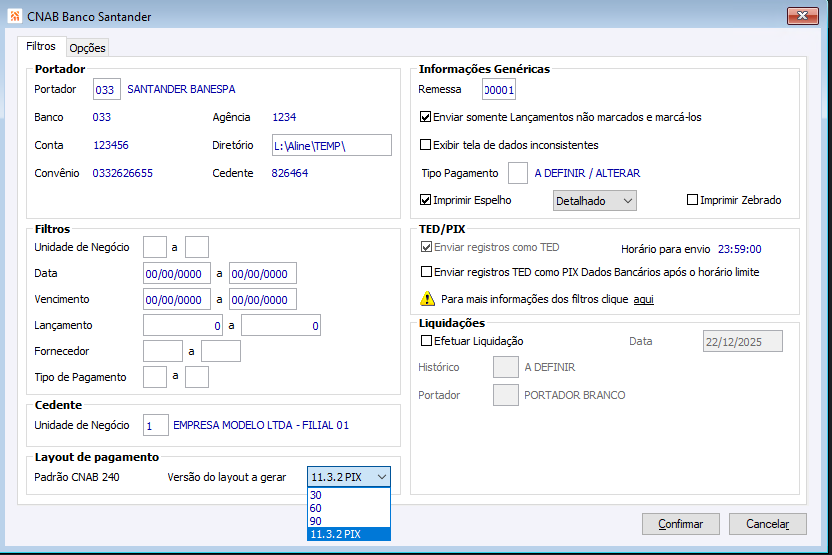Click the Lançamento starting number field
The width and height of the screenshot is (832, 555).
click(183, 325)
